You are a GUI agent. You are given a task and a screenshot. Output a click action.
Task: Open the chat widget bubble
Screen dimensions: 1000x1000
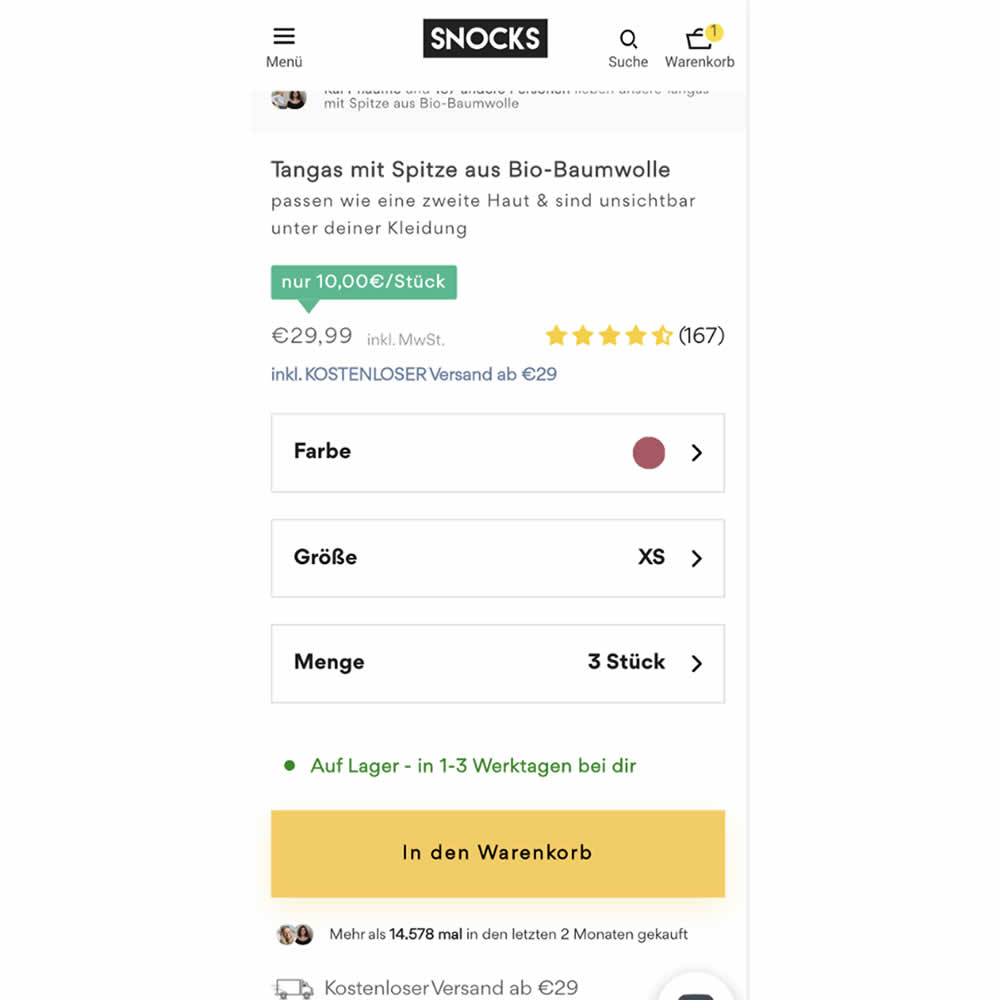pyautogui.click(x=696, y=990)
